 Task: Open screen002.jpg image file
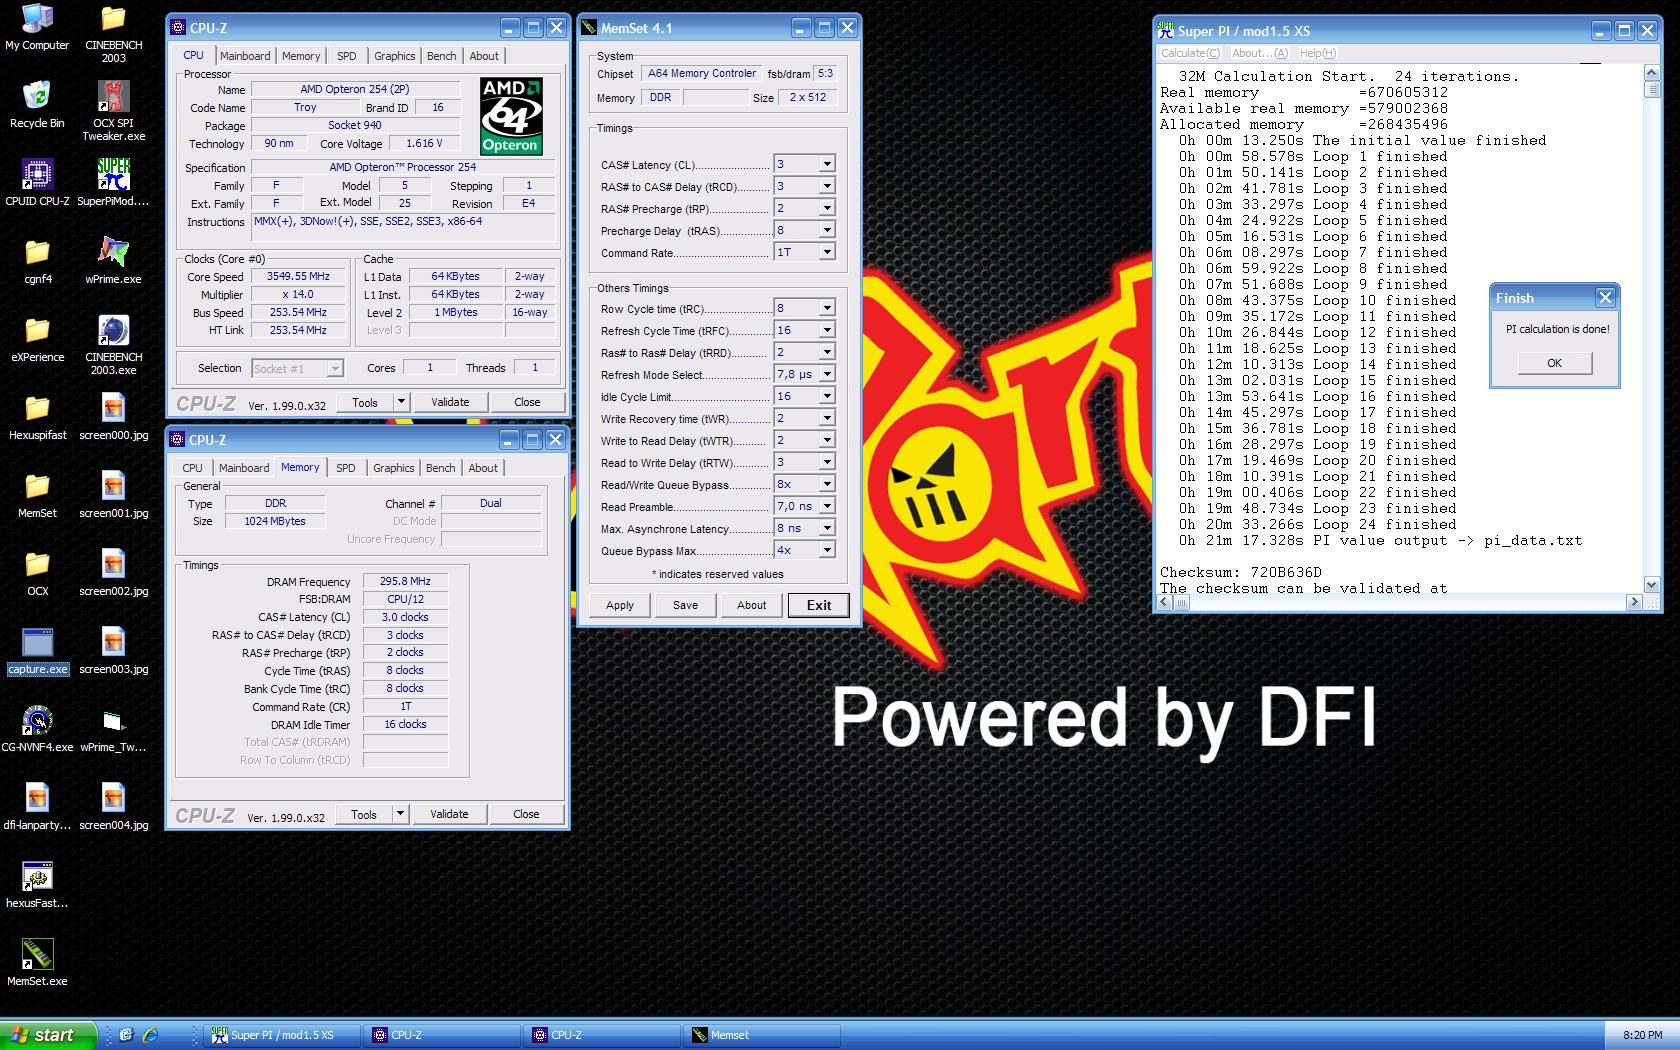(x=113, y=572)
